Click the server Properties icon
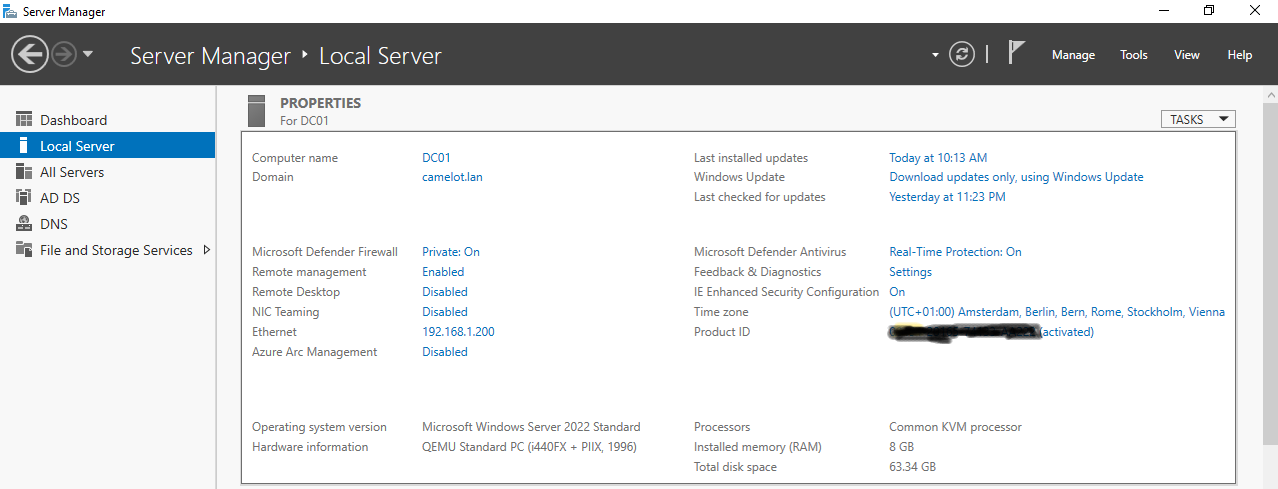The width and height of the screenshot is (1278, 489). coord(257,110)
